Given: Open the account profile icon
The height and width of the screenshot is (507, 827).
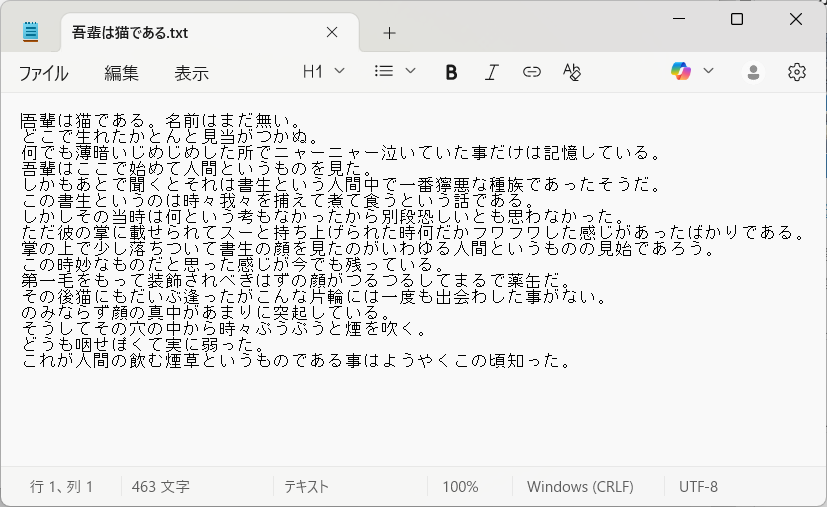Looking at the screenshot, I should pos(753,72).
